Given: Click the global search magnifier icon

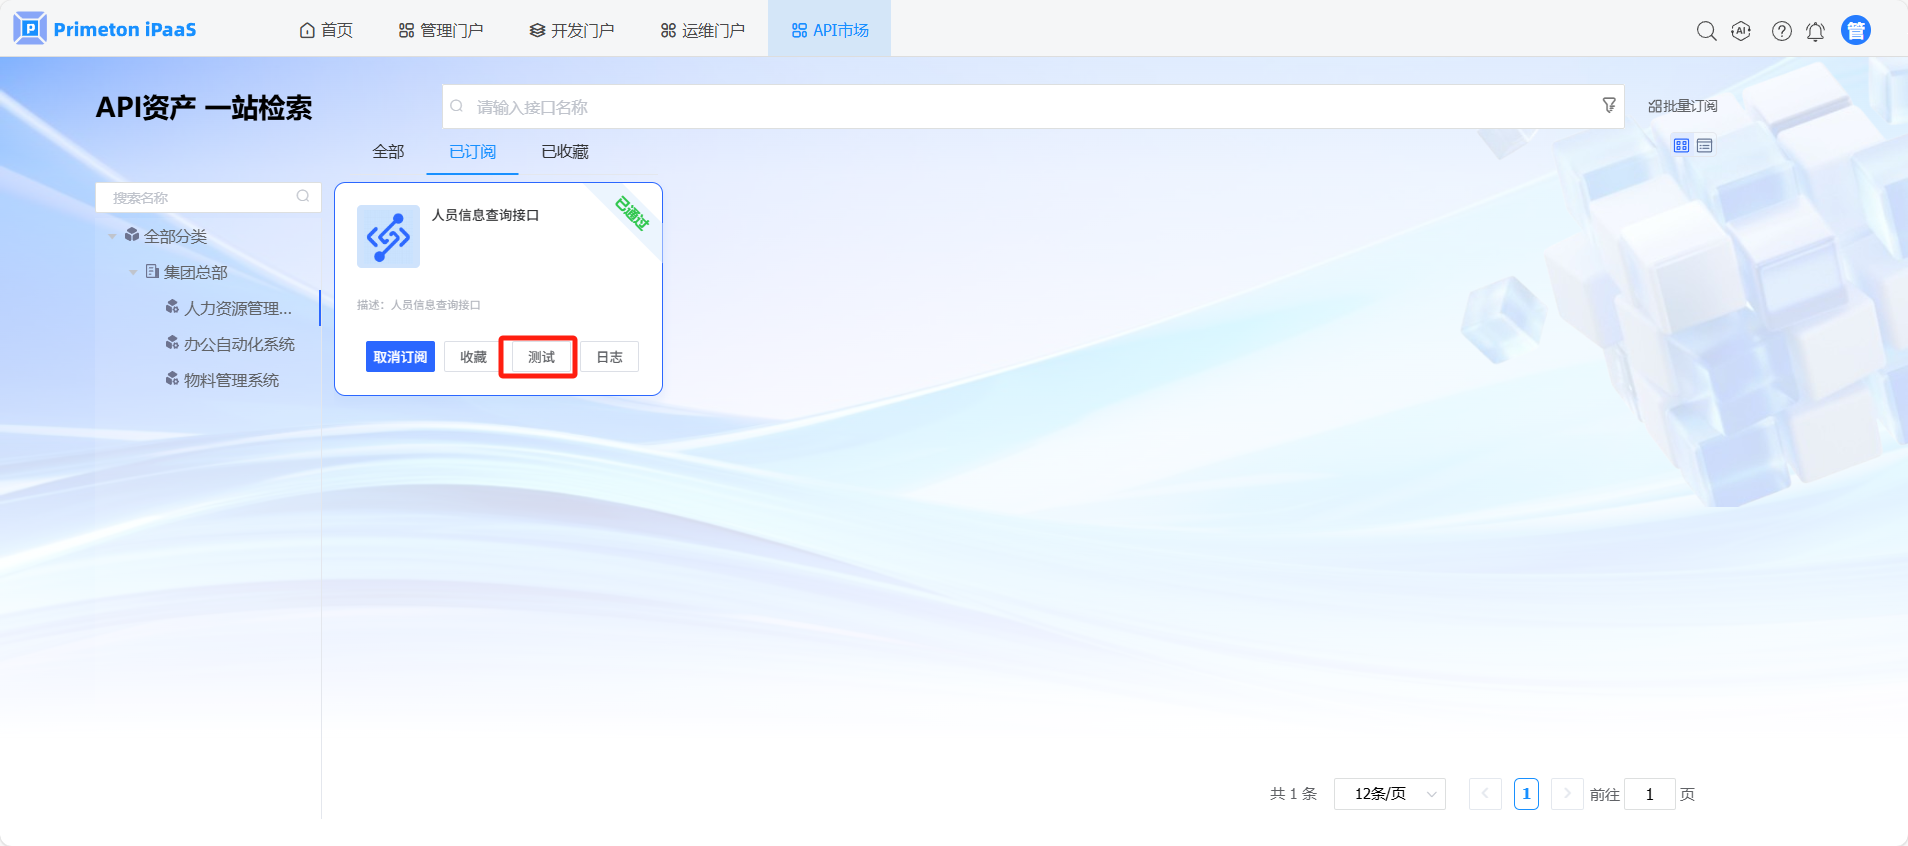Looking at the screenshot, I should tap(1706, 31).
